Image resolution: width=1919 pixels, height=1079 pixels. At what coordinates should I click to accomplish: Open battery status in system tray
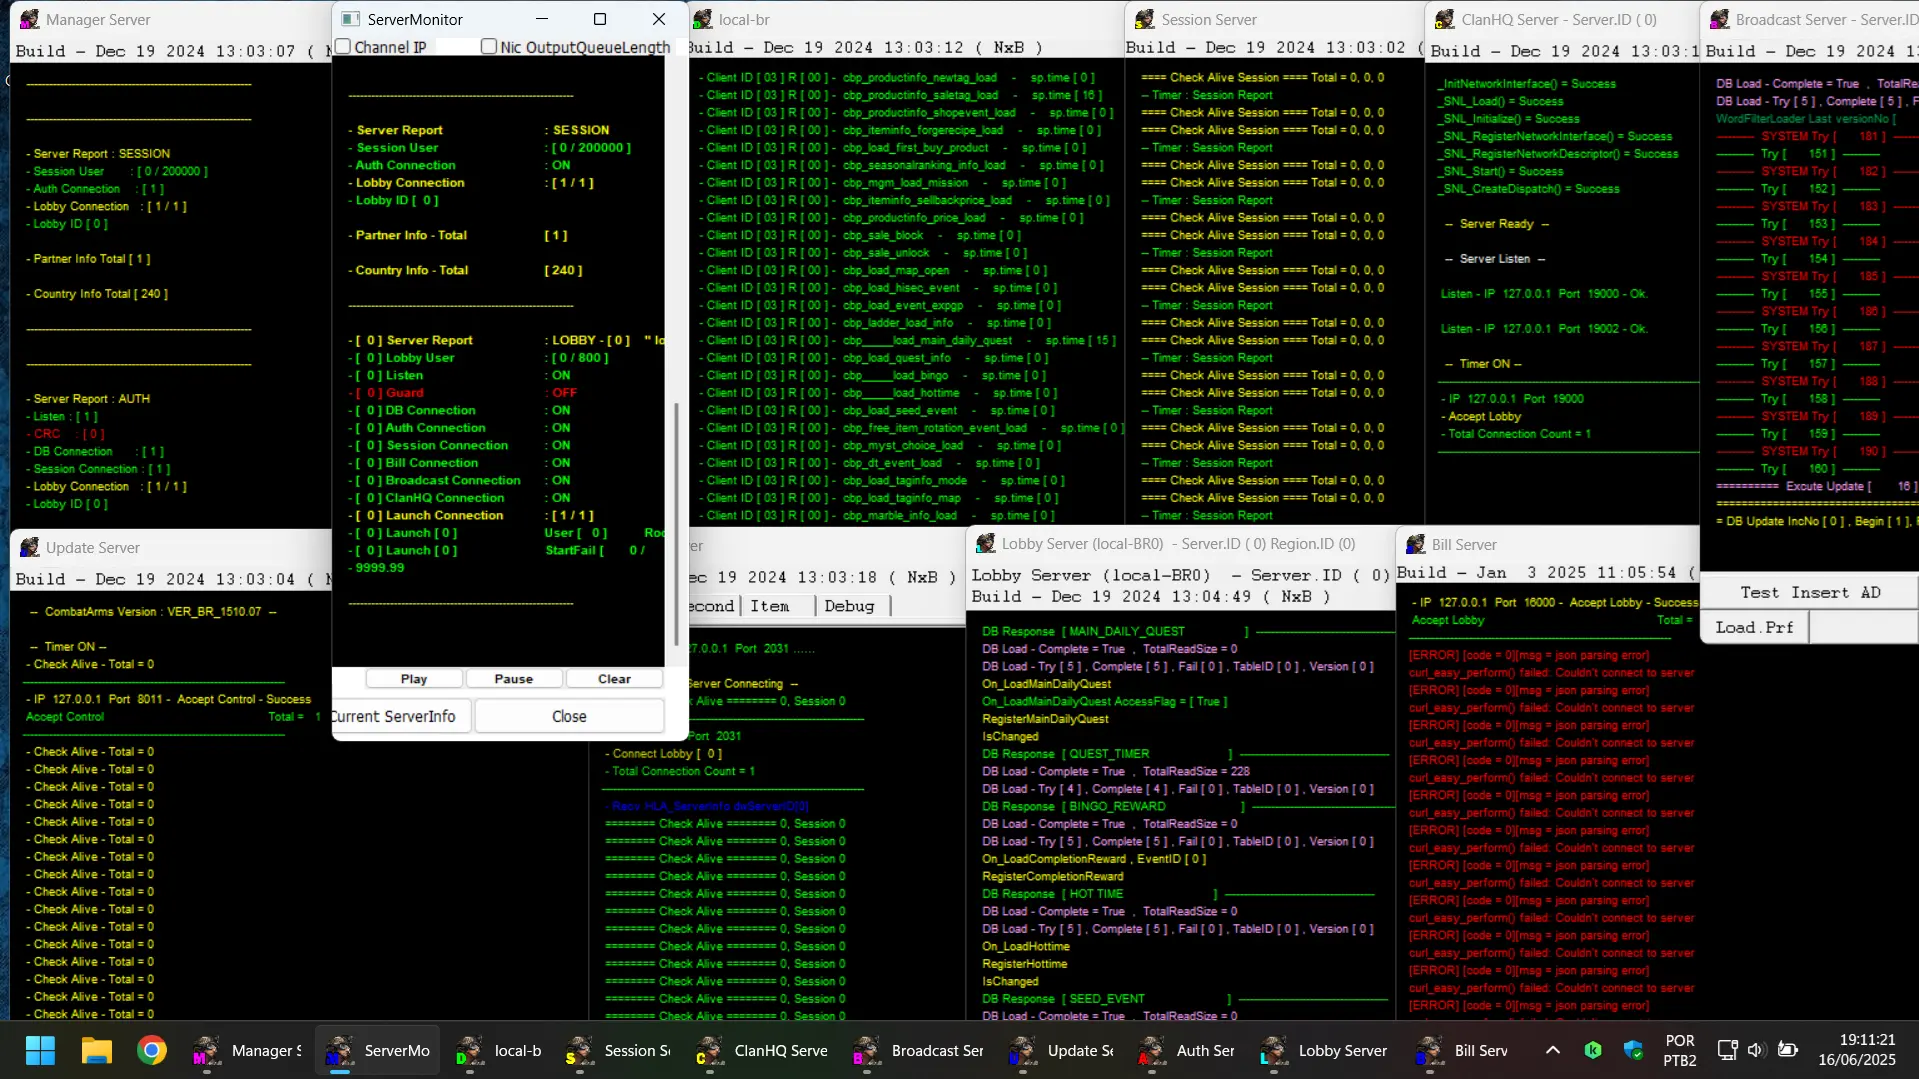pos(1788,1050)
